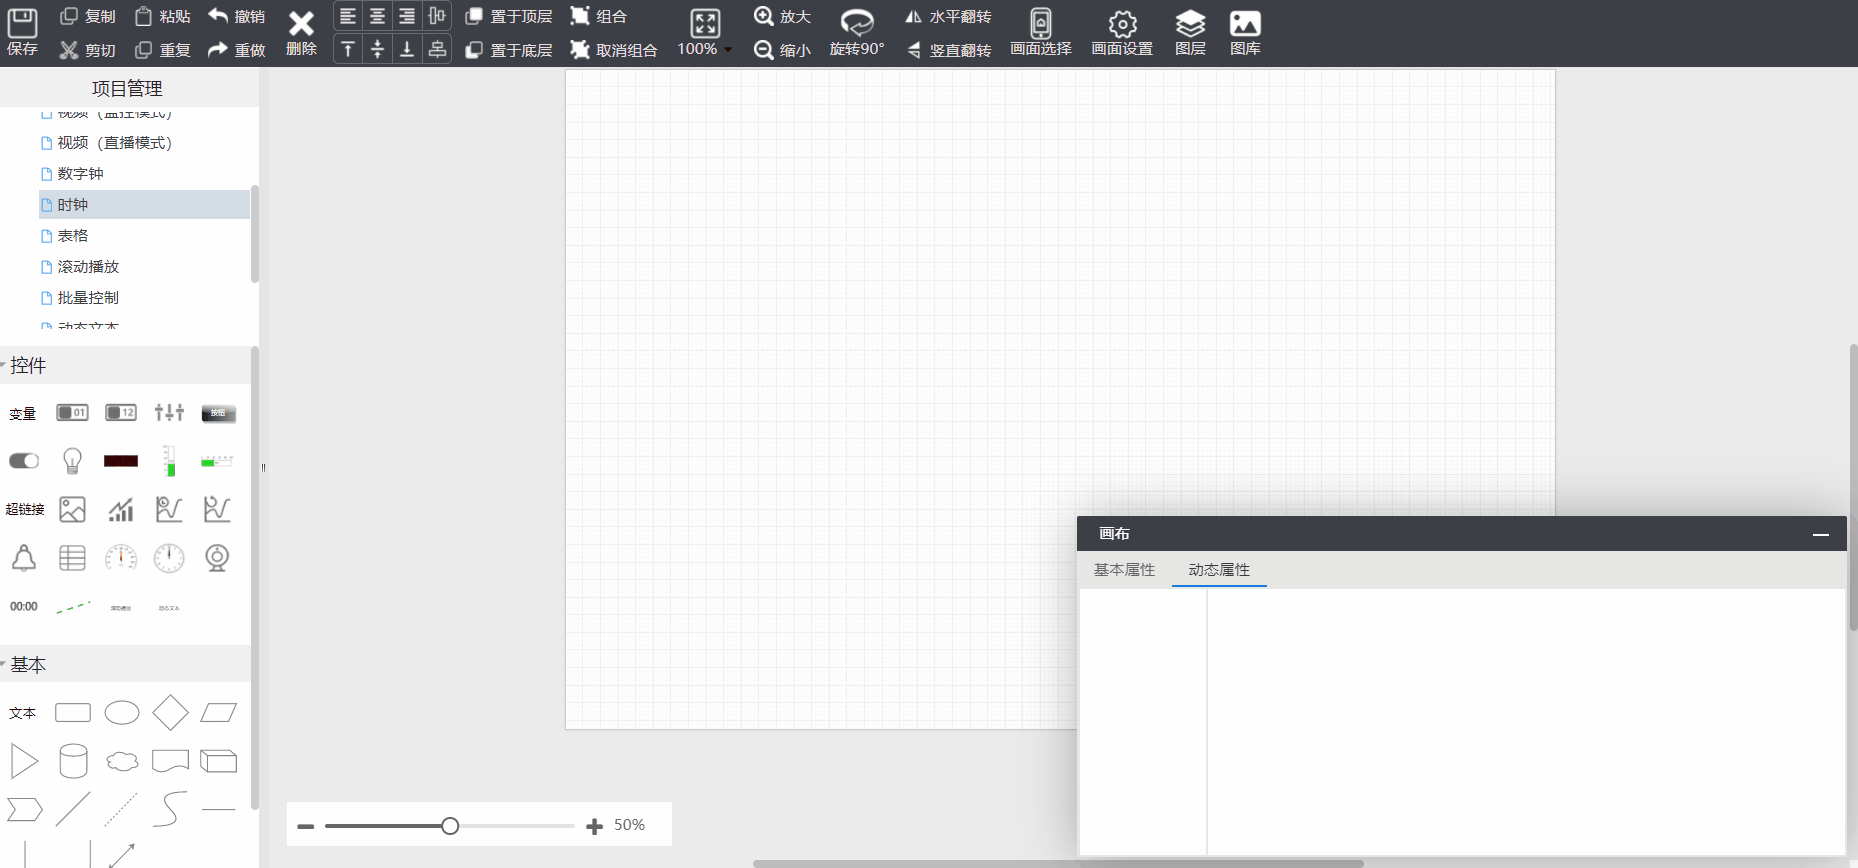
Task: Select the alarm bell control
Action: (24, 558)
